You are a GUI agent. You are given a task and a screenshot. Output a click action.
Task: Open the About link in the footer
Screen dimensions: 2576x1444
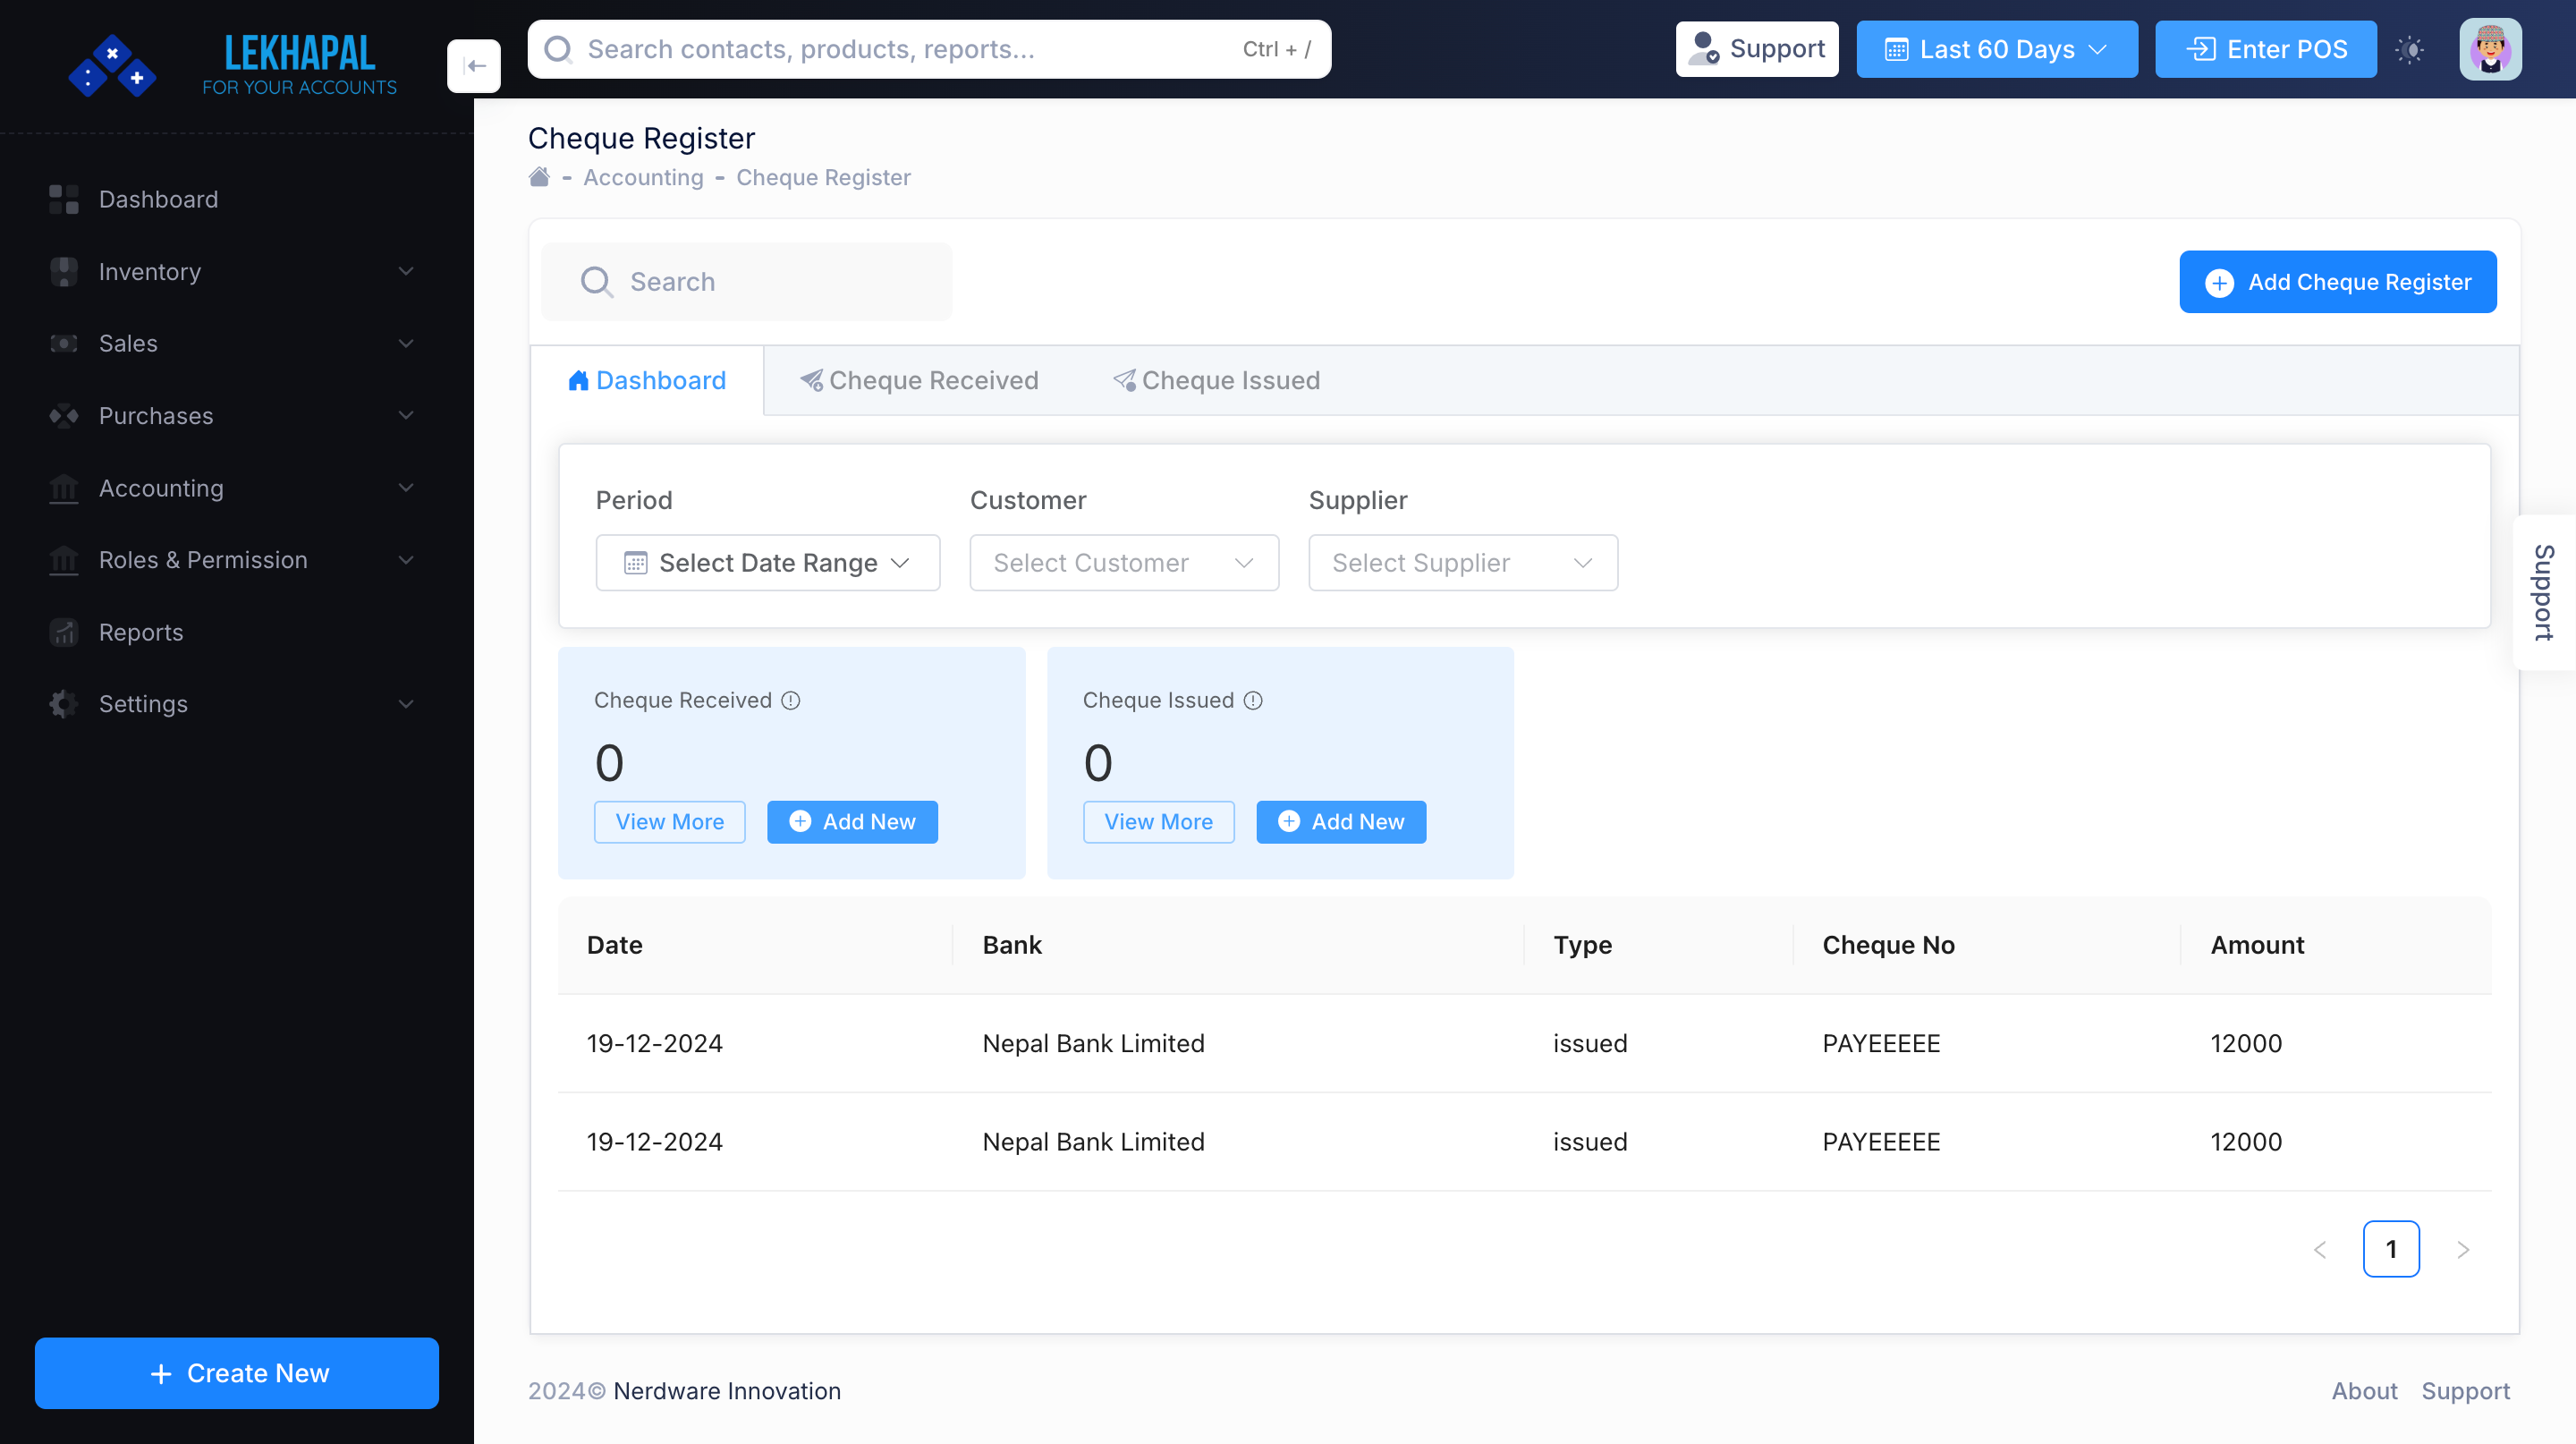click(x=2365, y=1390)
